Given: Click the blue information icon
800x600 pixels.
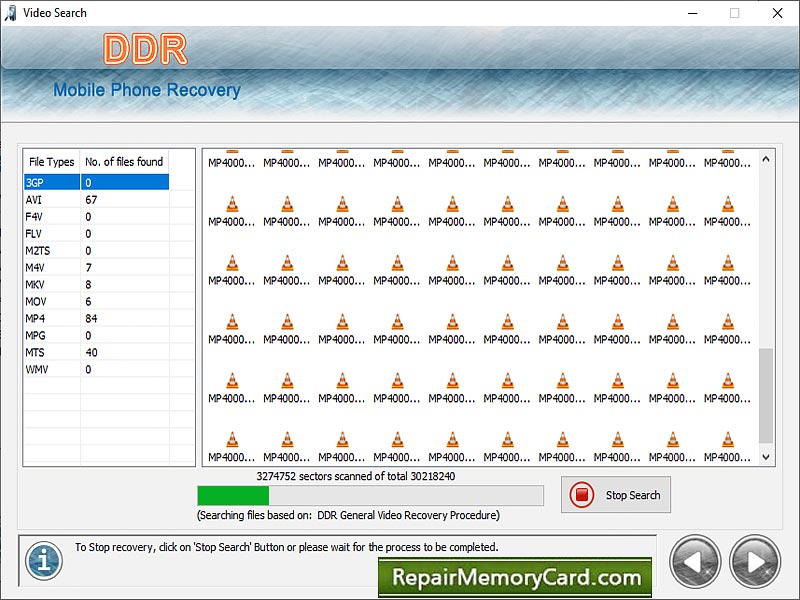Looking at the screenshot, I should click(x=44, y=561).
